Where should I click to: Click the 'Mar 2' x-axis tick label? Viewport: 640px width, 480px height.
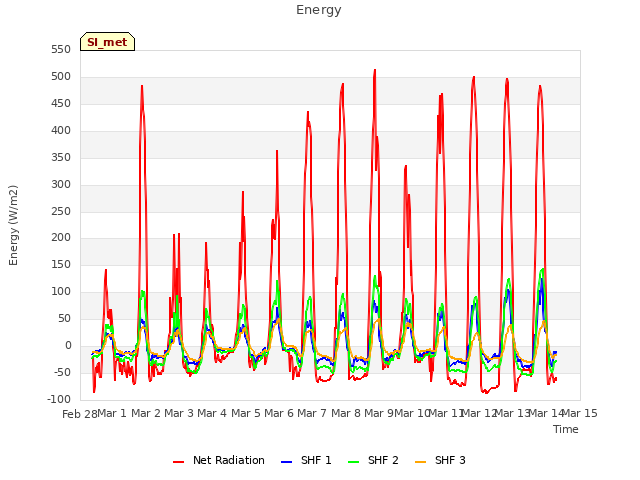click(146, 413)
